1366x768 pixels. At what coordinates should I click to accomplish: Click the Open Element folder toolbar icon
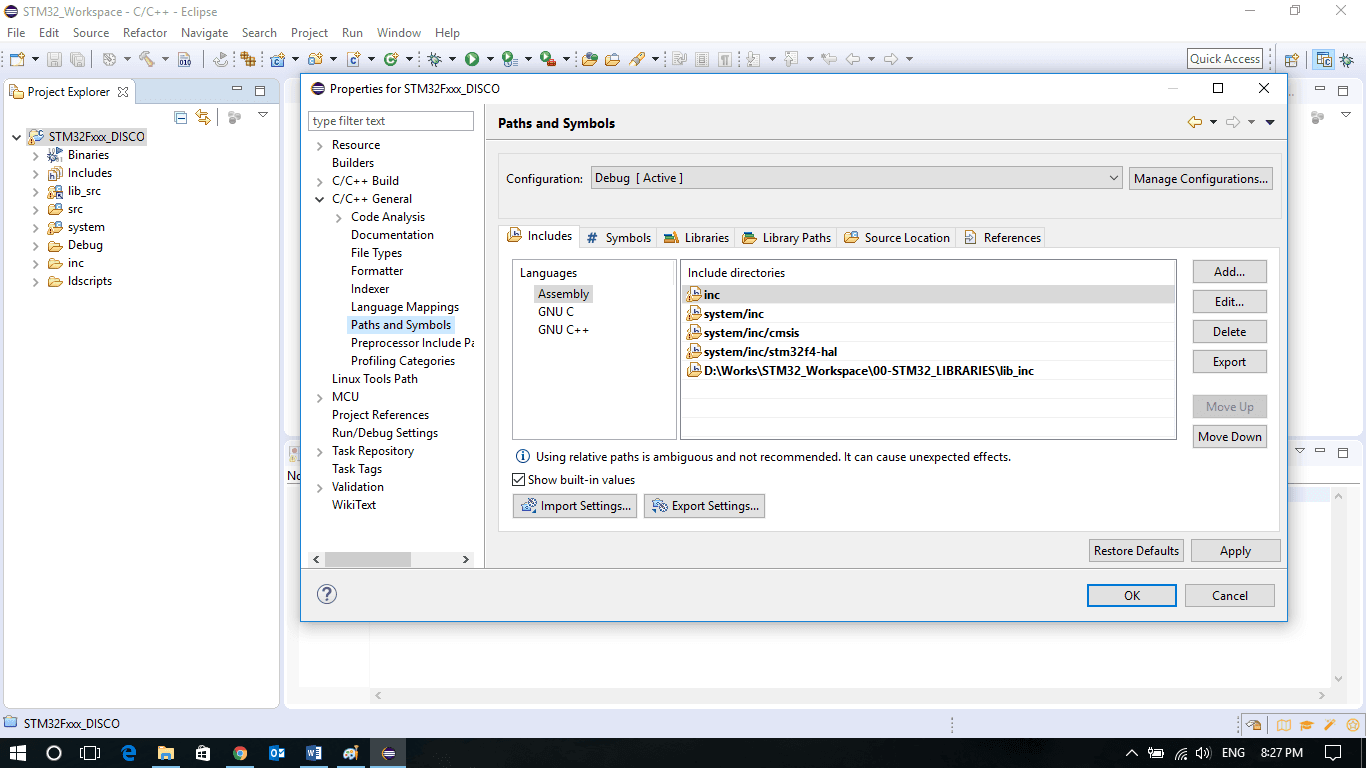[589, 59]
